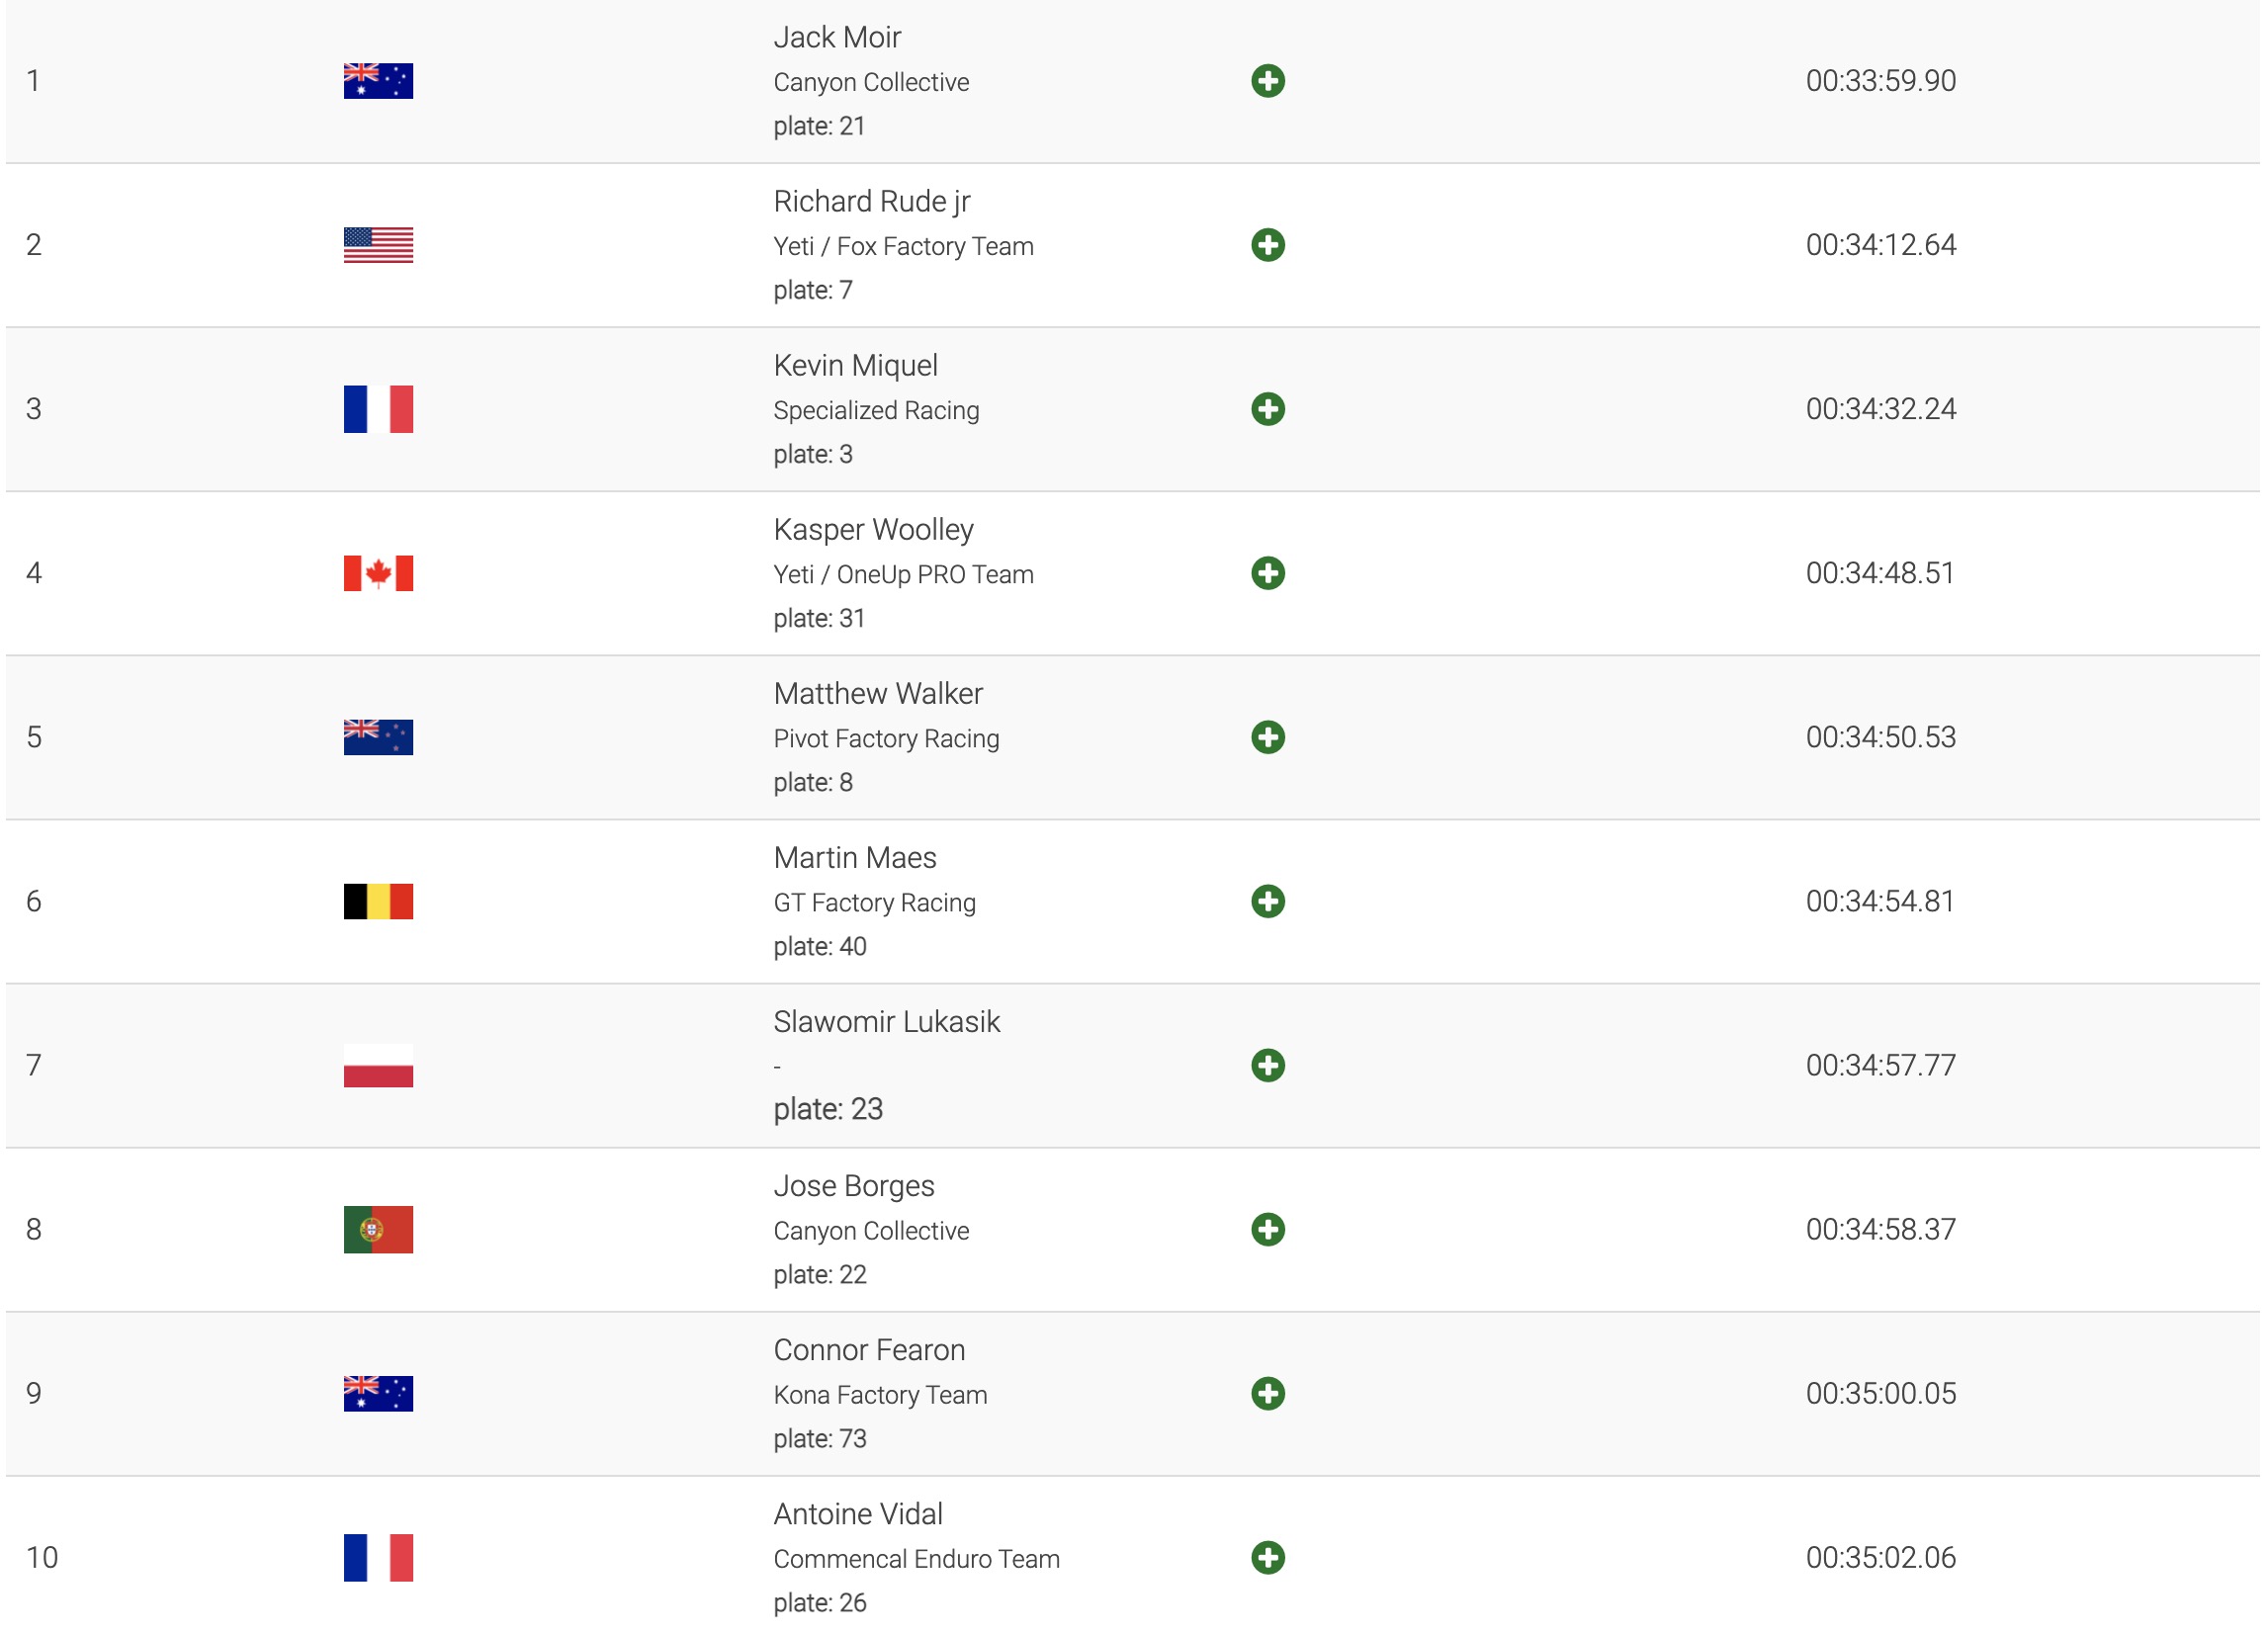Expand Martin Maes row details
Screen dimensions: 2268x1635
(x=1268, y=901)
